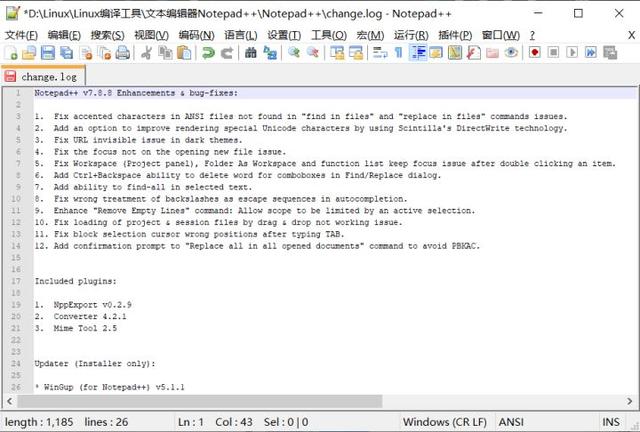Click the Redo arrow icon

click(x=227, y=53)
